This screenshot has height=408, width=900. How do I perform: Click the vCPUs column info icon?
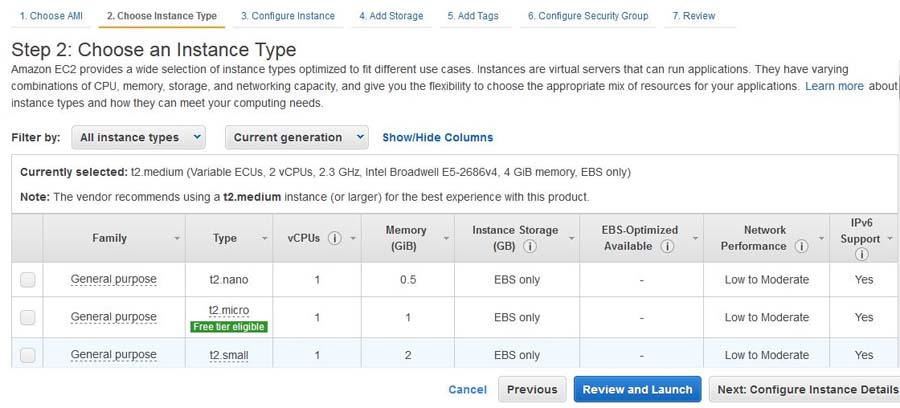[x=335, y=239]
